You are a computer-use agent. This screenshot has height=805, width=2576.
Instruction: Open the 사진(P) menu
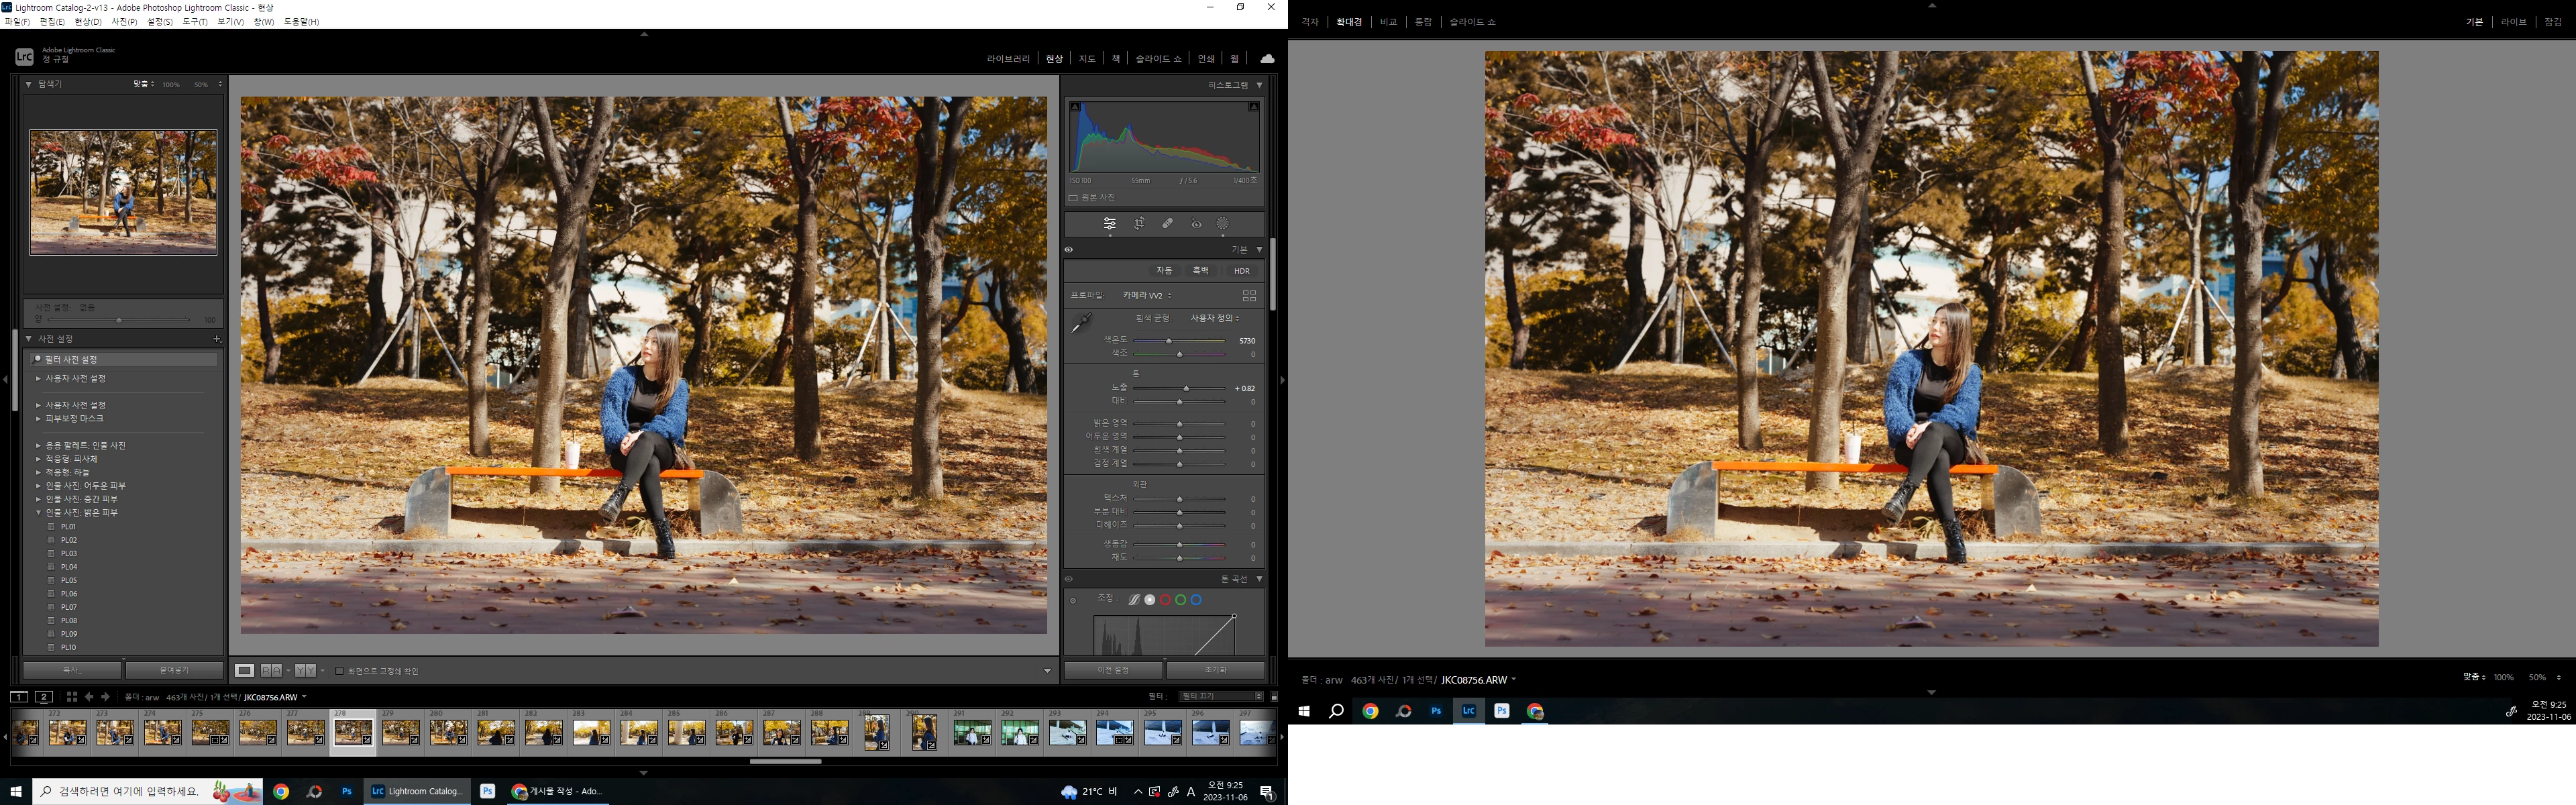[124, 22]
